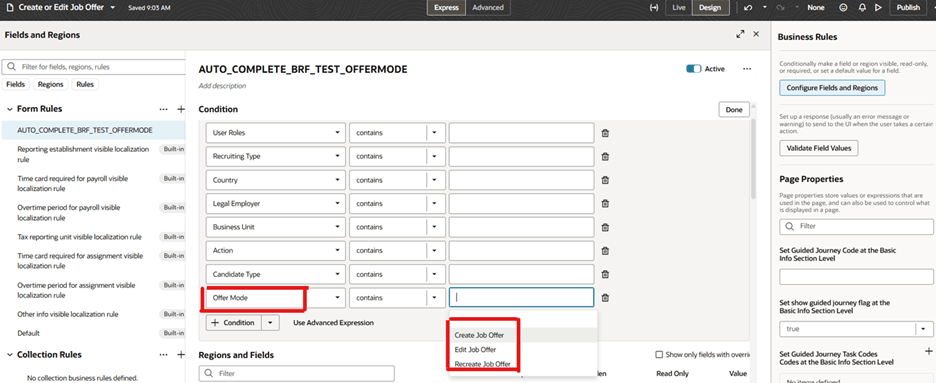This screenshot has height=383, width=936.
Task: Switch to the Advanced mode tab
Action: pyautogui.click(x=488, y=8)
